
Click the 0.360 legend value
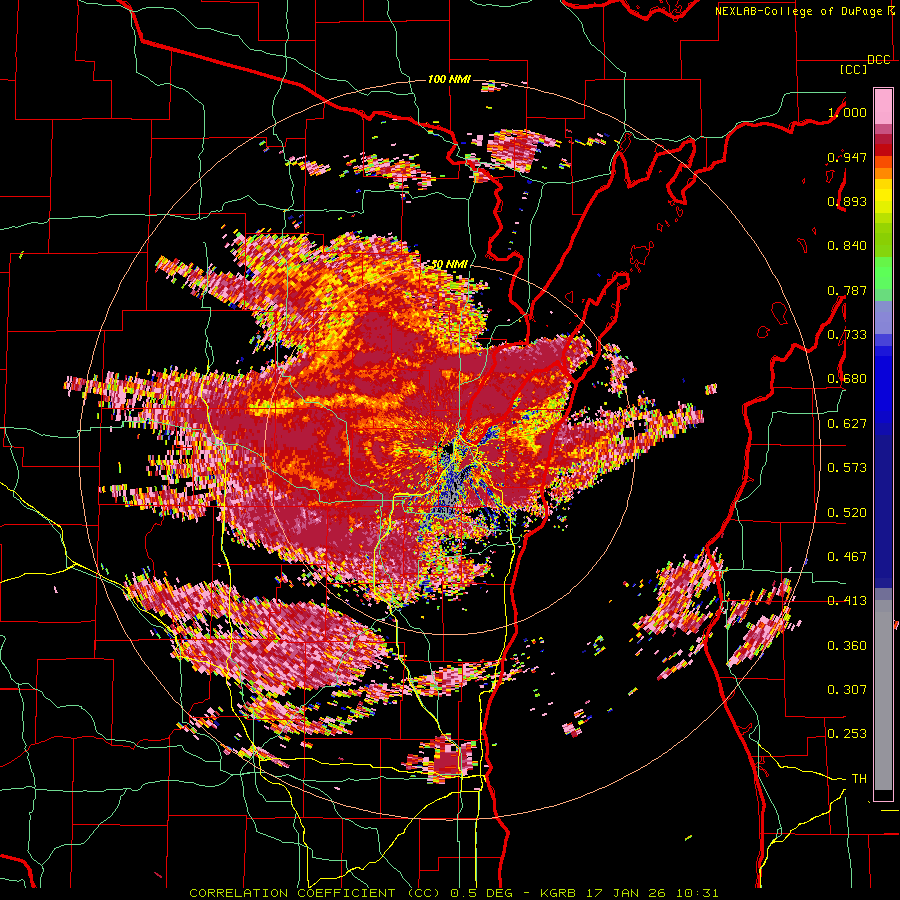[x=847, y=646]
